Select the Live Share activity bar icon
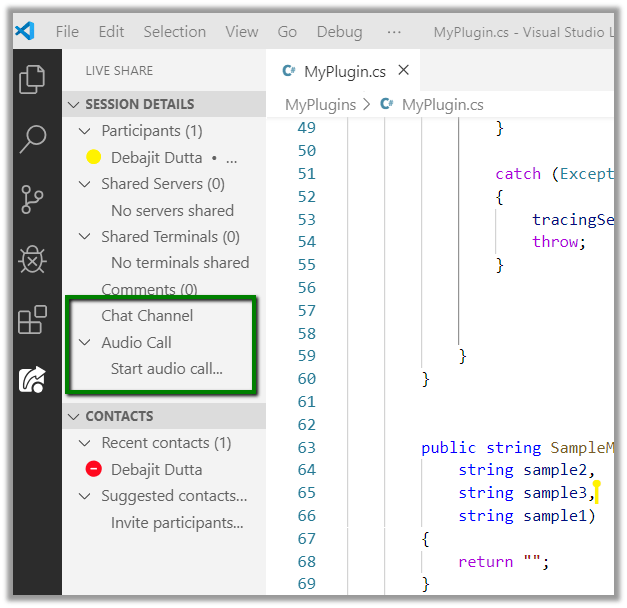 click(x=33, y=380)
